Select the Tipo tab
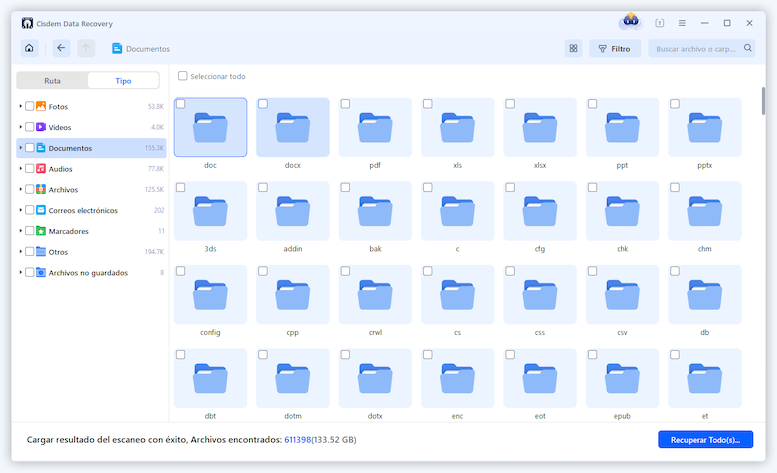This screenshot has height=473, width=777. point(123,81)
